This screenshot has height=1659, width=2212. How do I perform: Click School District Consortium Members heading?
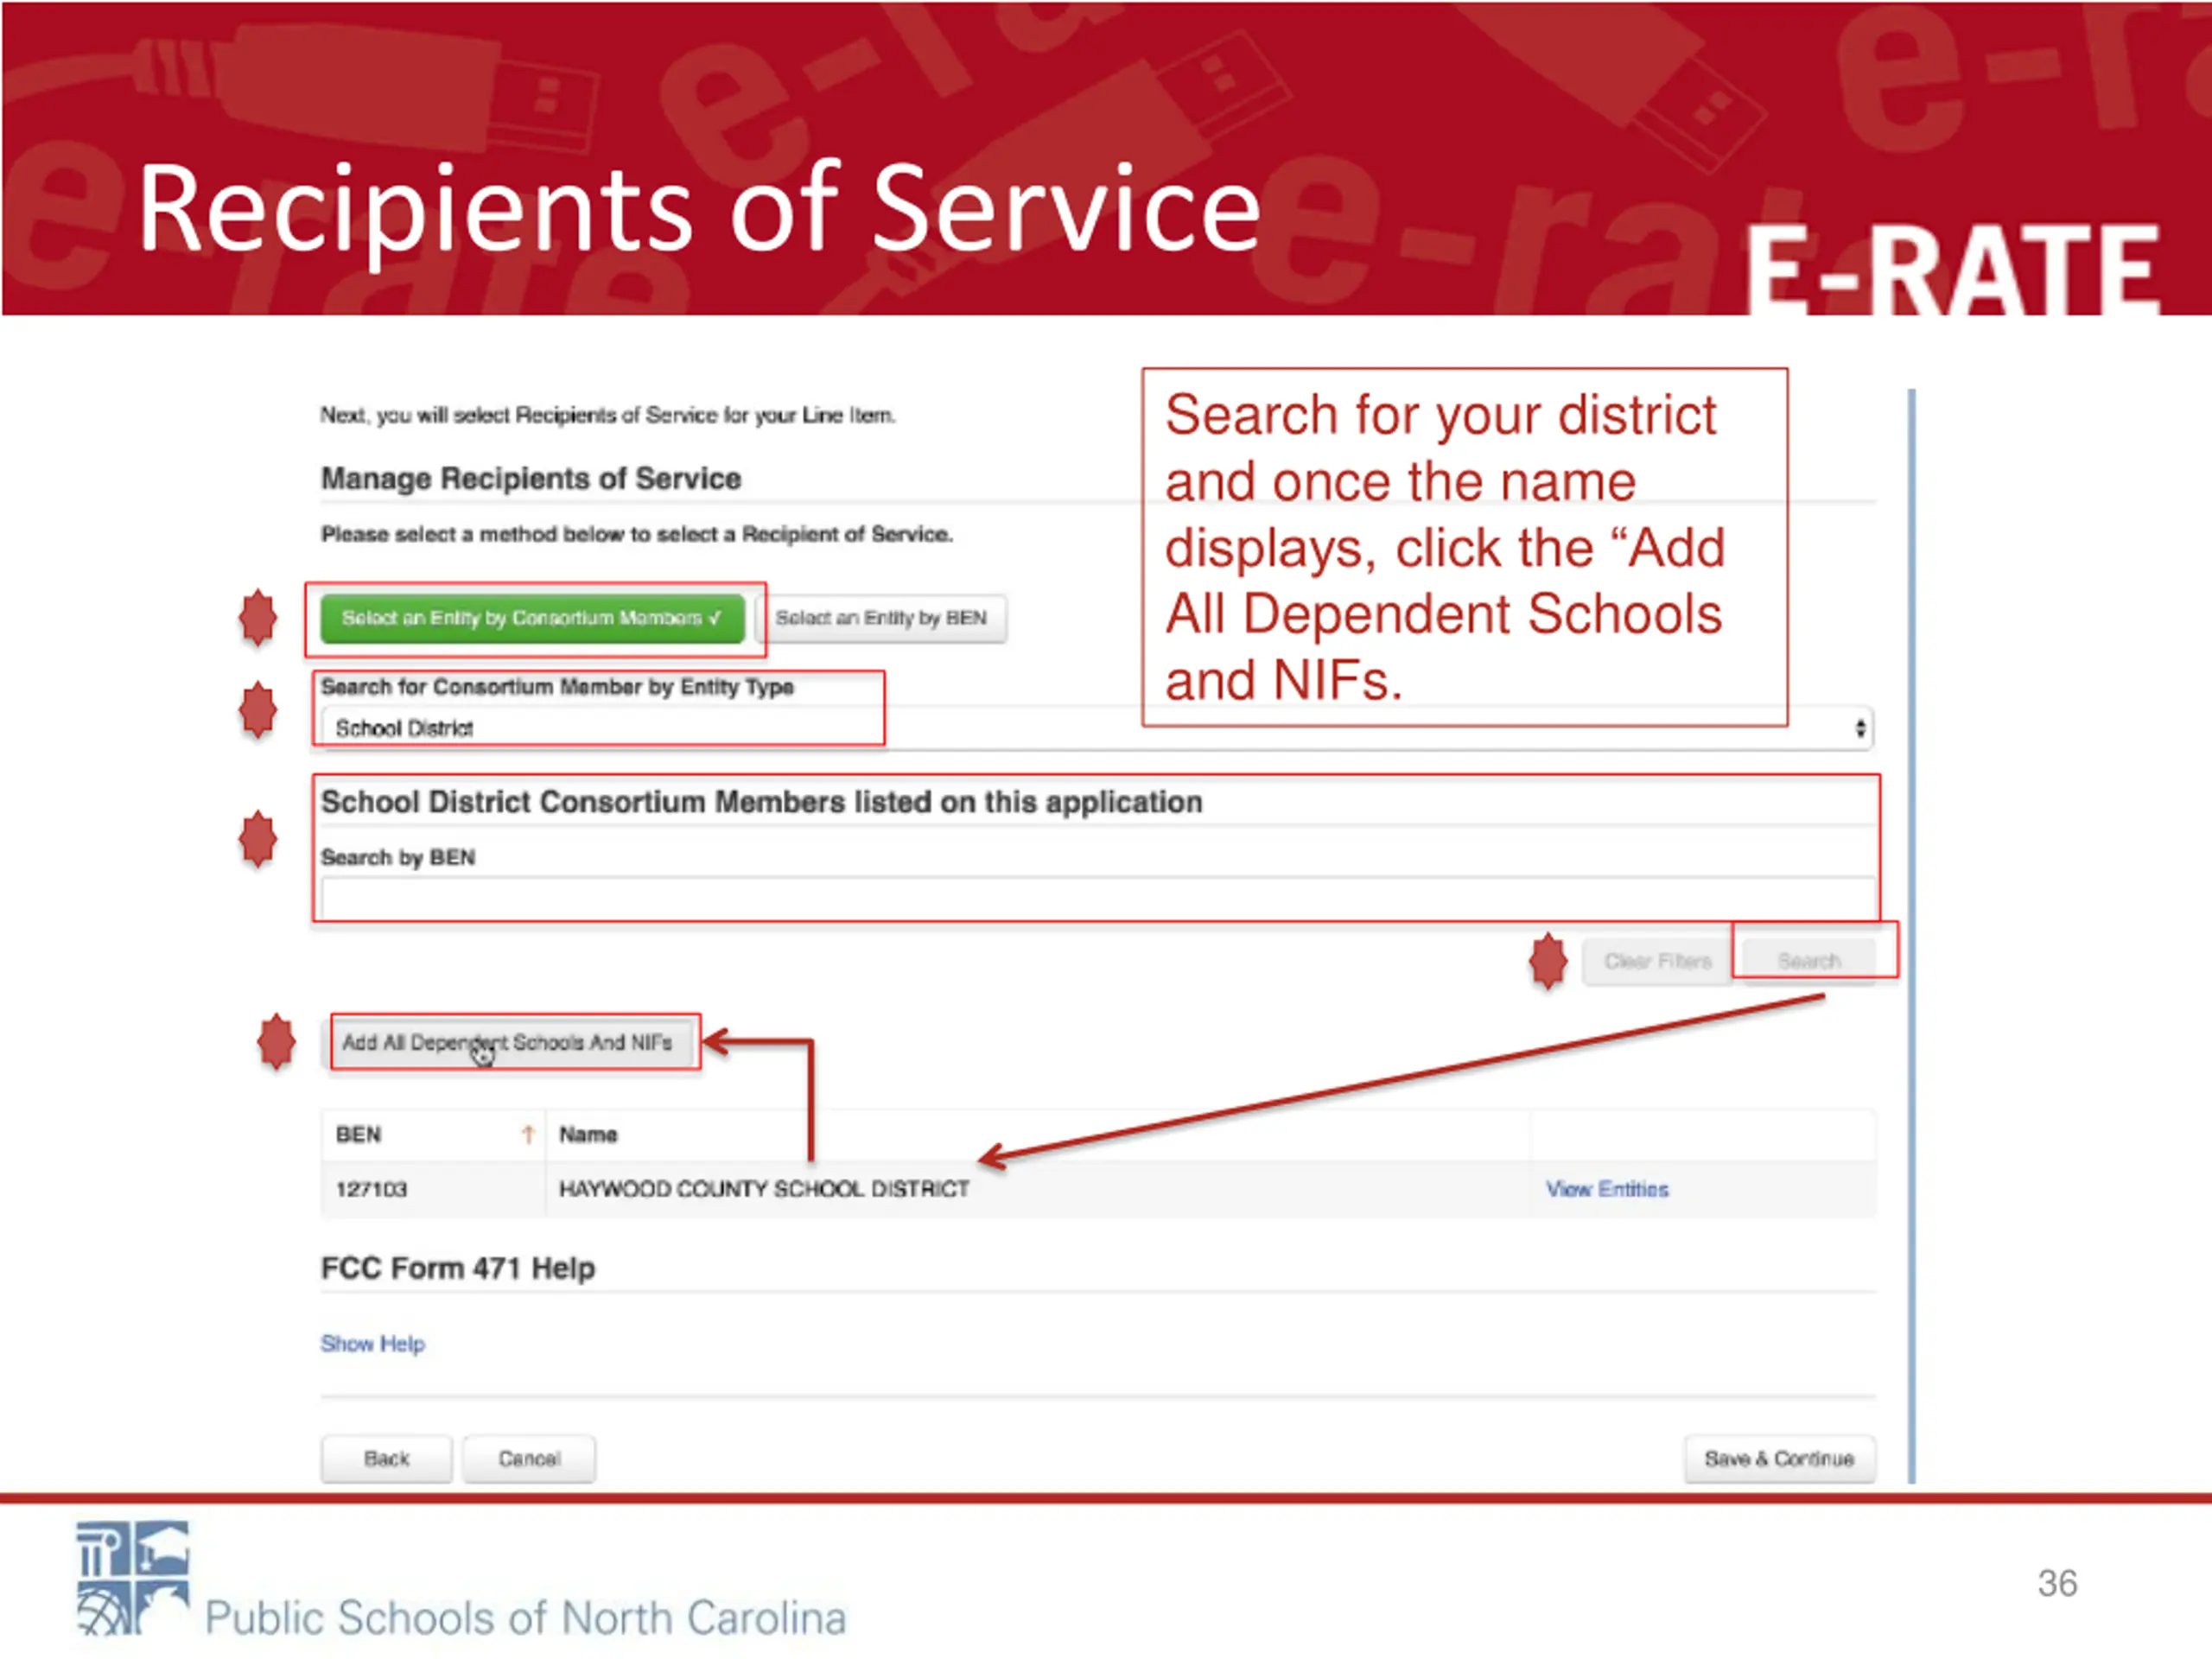click(x=762, y=803)
